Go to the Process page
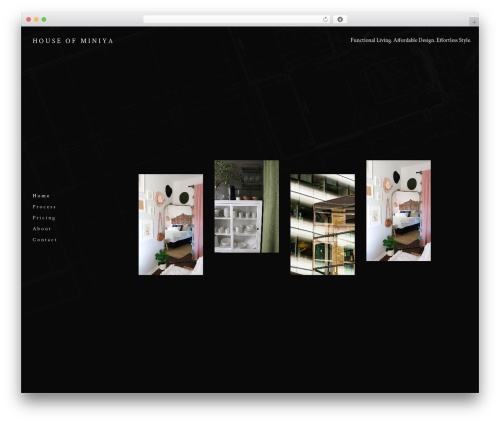 (x=44, y=207)
